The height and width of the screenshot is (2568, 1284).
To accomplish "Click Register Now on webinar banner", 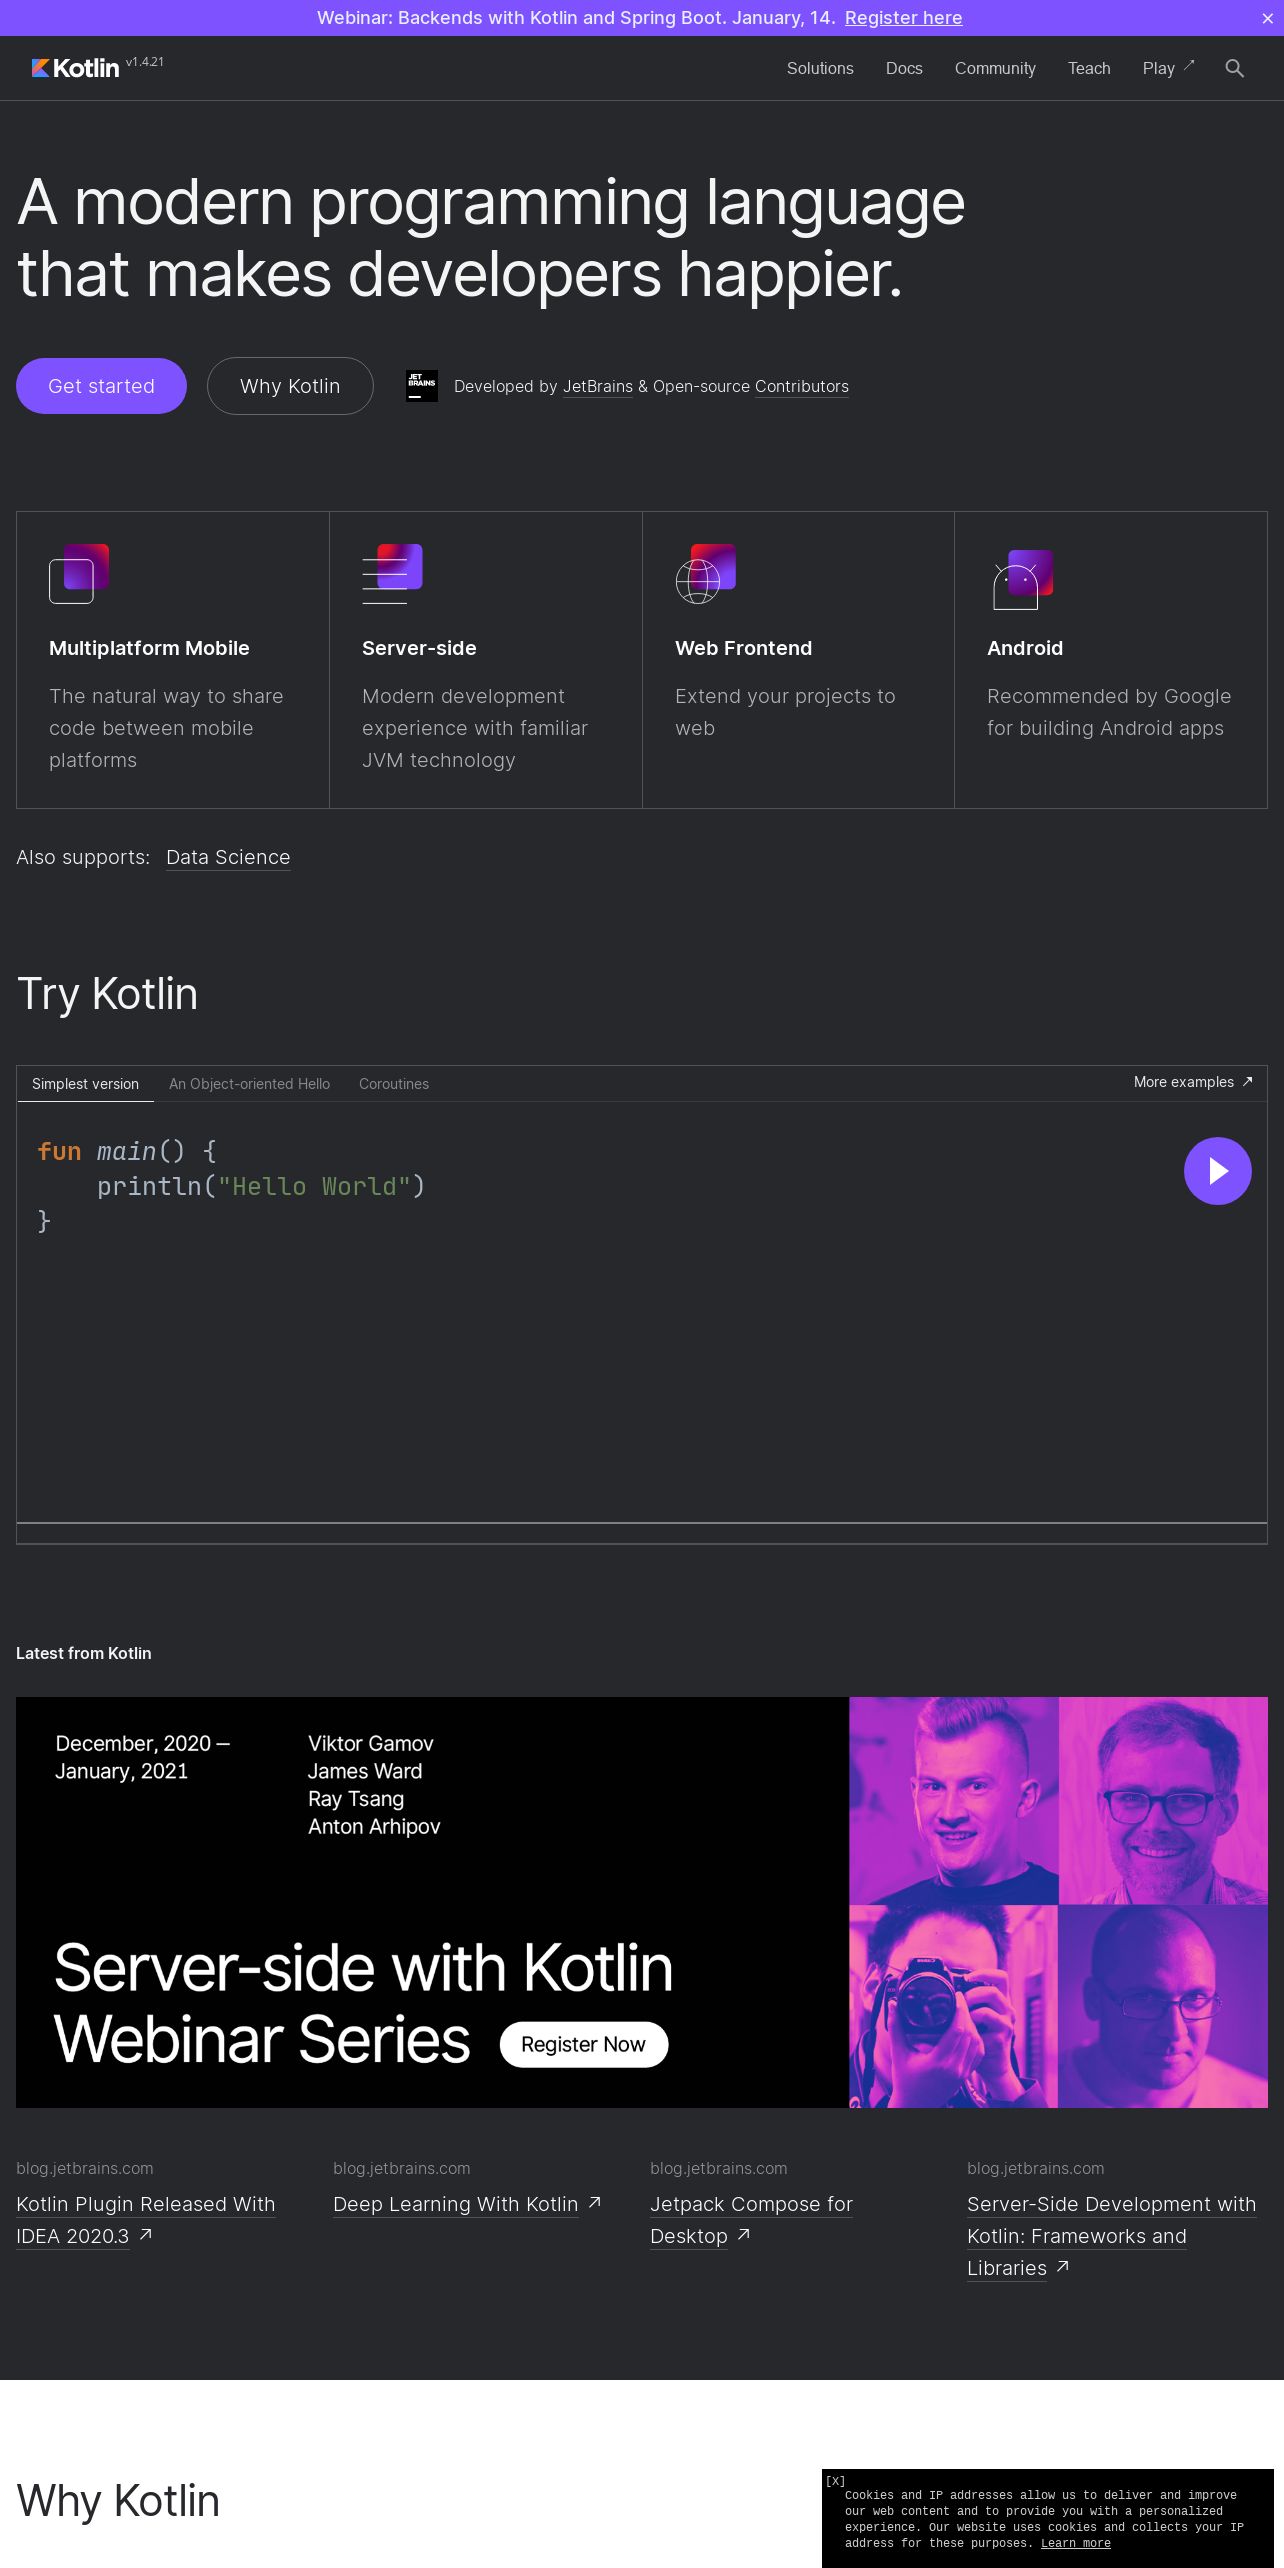I will pyautogui.click(x=583, y=2044).
